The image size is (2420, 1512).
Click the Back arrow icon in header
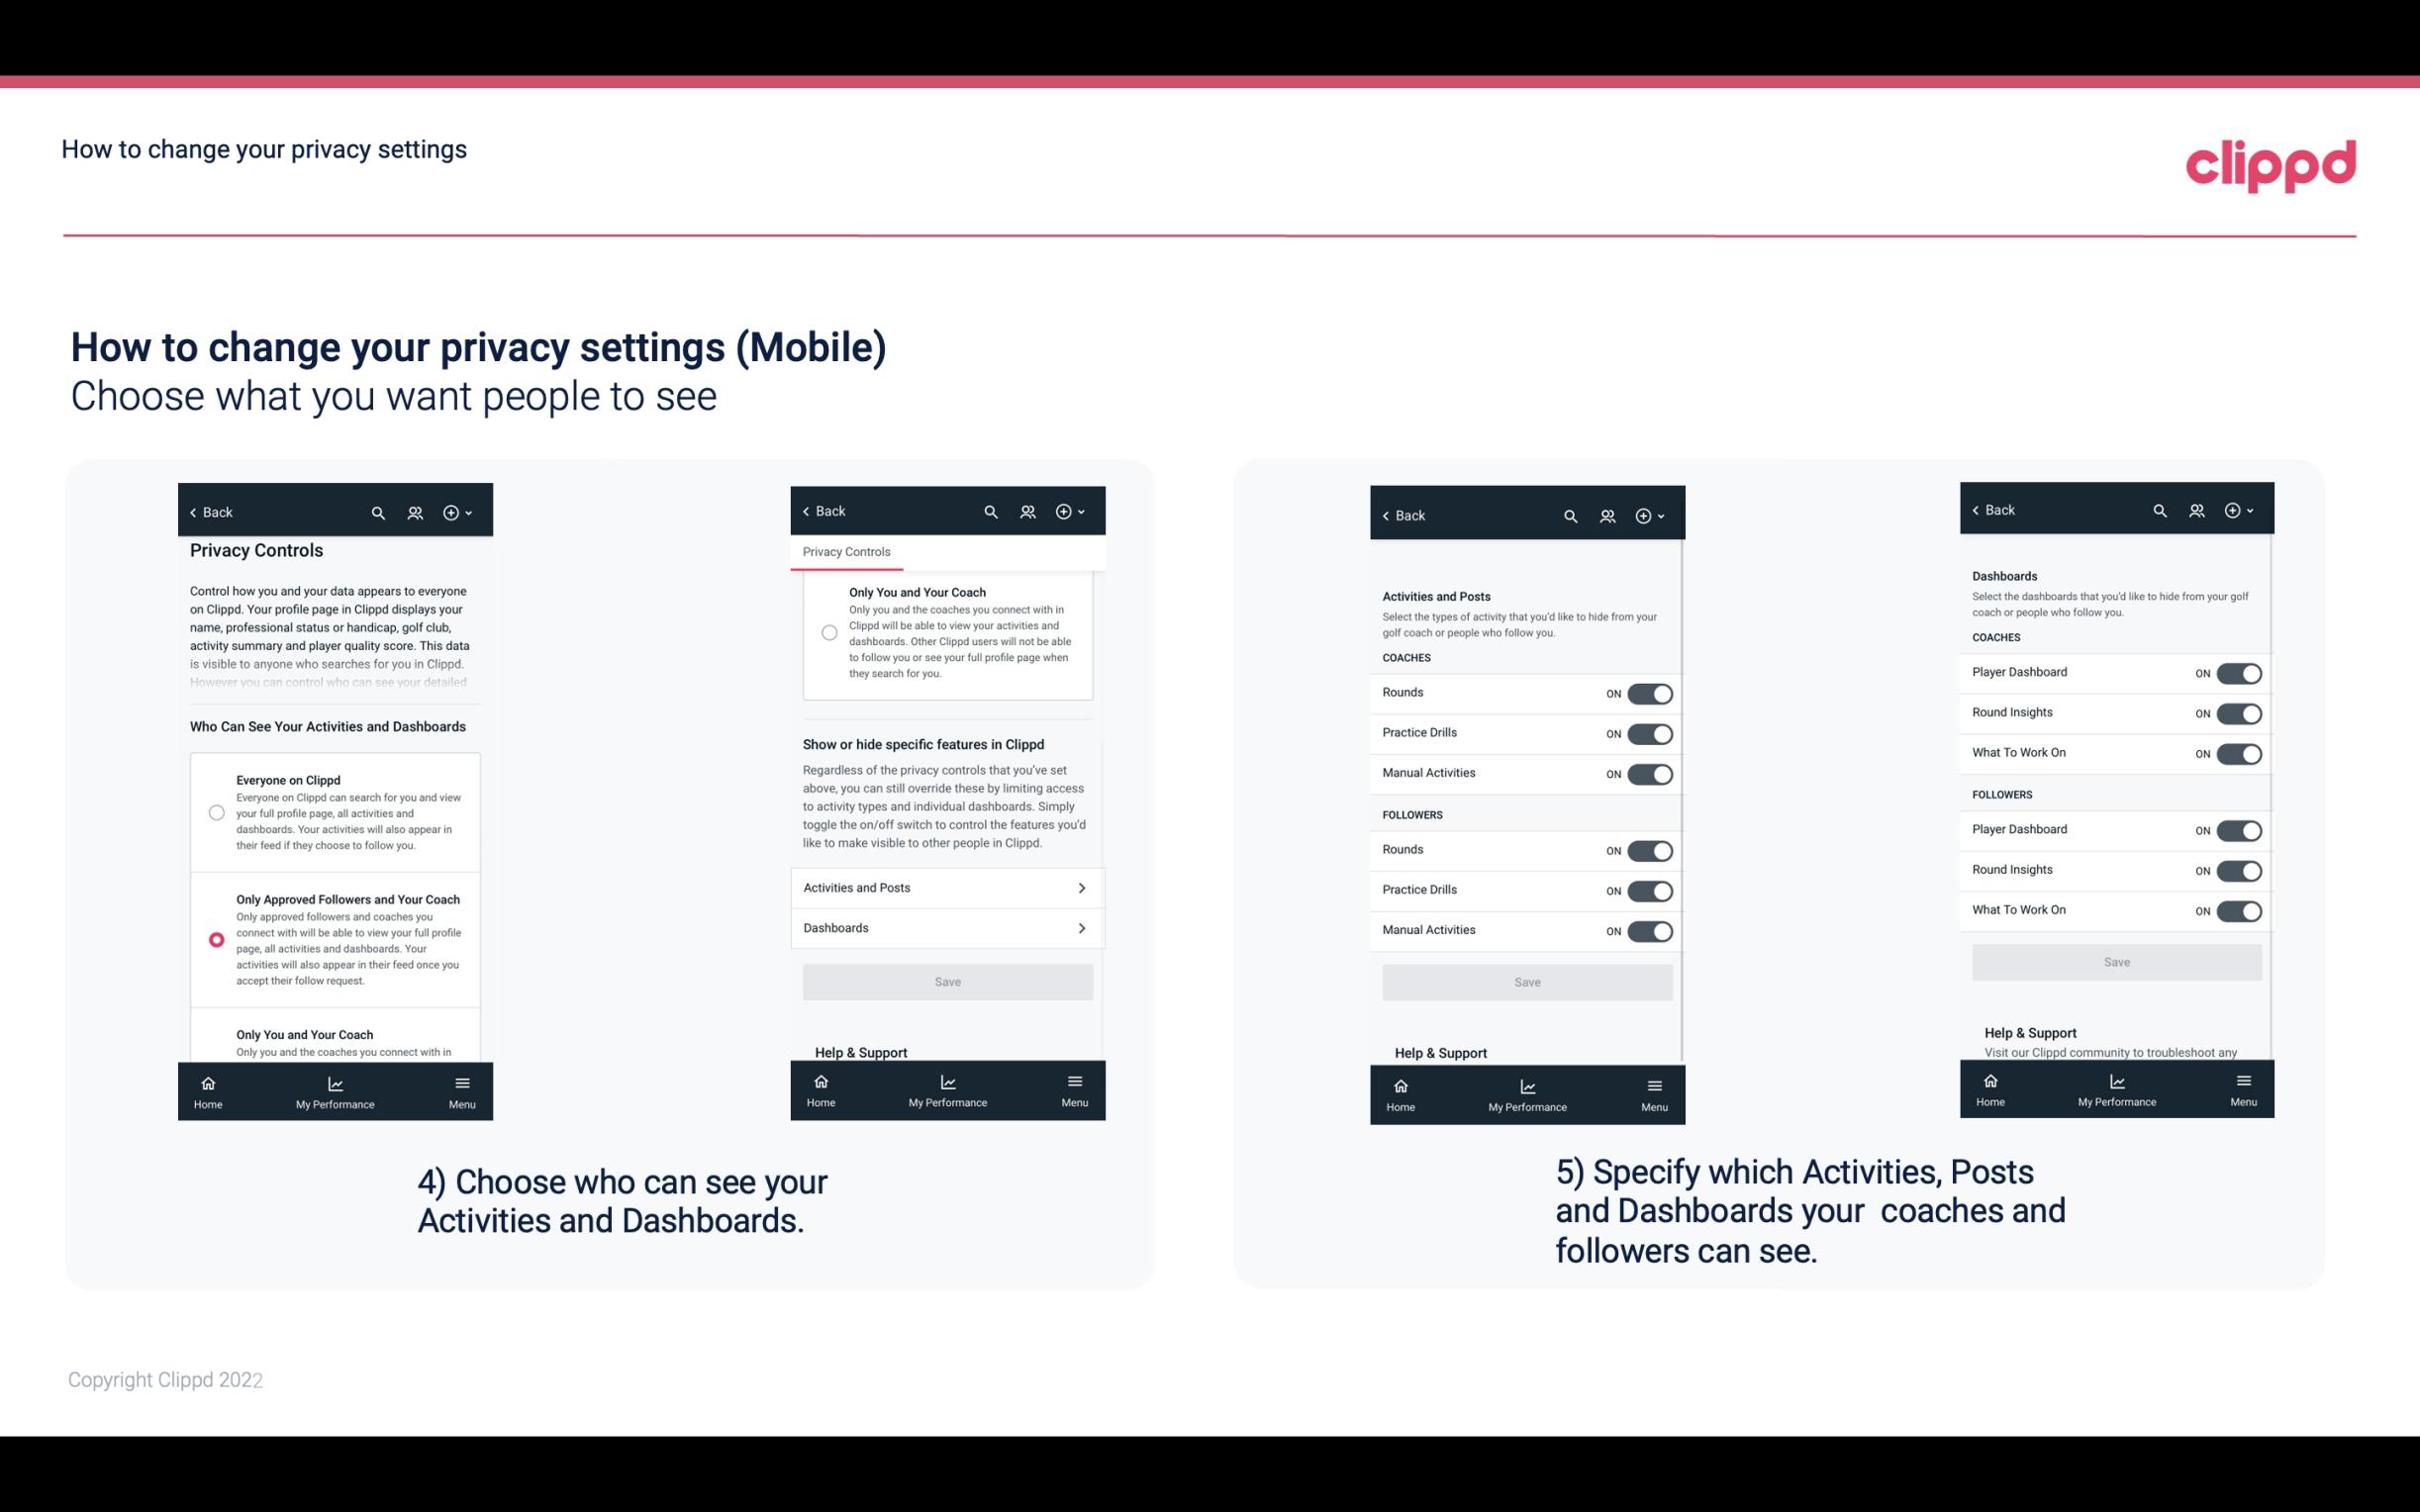pyautogui.click(x=193, y=513)
